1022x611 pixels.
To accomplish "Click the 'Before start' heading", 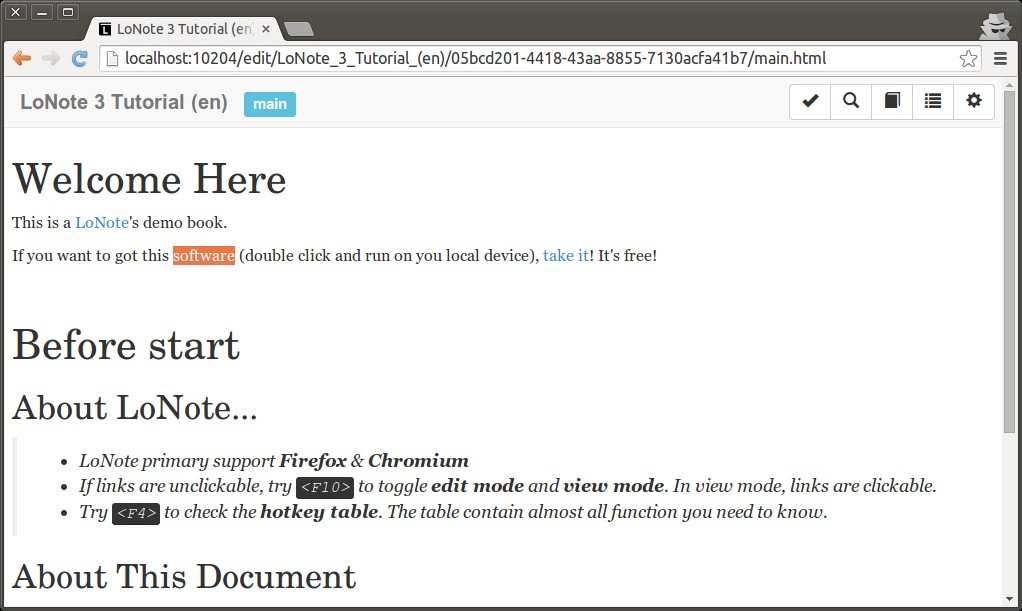I will point(126,345).
